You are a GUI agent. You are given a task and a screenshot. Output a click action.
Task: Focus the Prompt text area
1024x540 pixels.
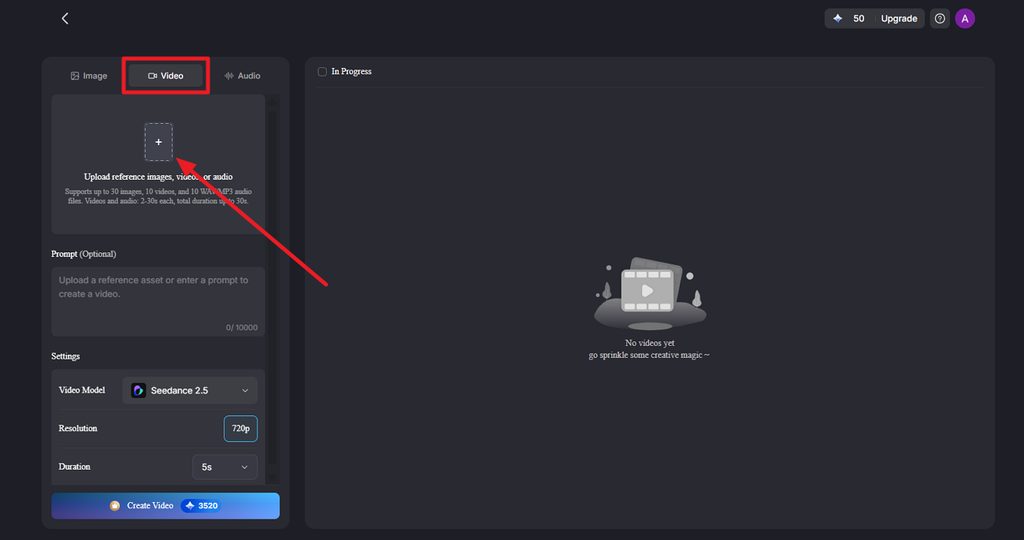coord(158,301)
